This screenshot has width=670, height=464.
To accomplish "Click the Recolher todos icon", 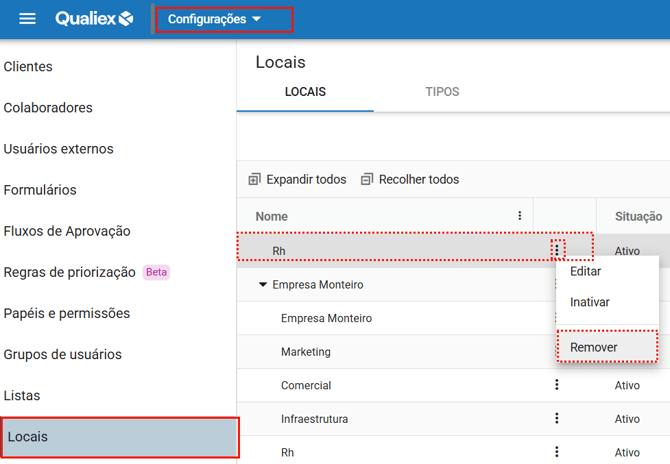I will [x=367, y=180].
